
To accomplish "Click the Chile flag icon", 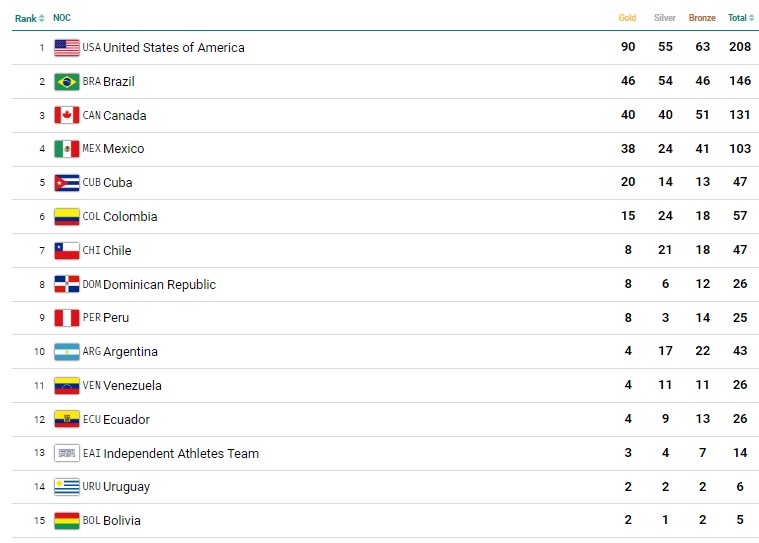I will coord(67,250).
